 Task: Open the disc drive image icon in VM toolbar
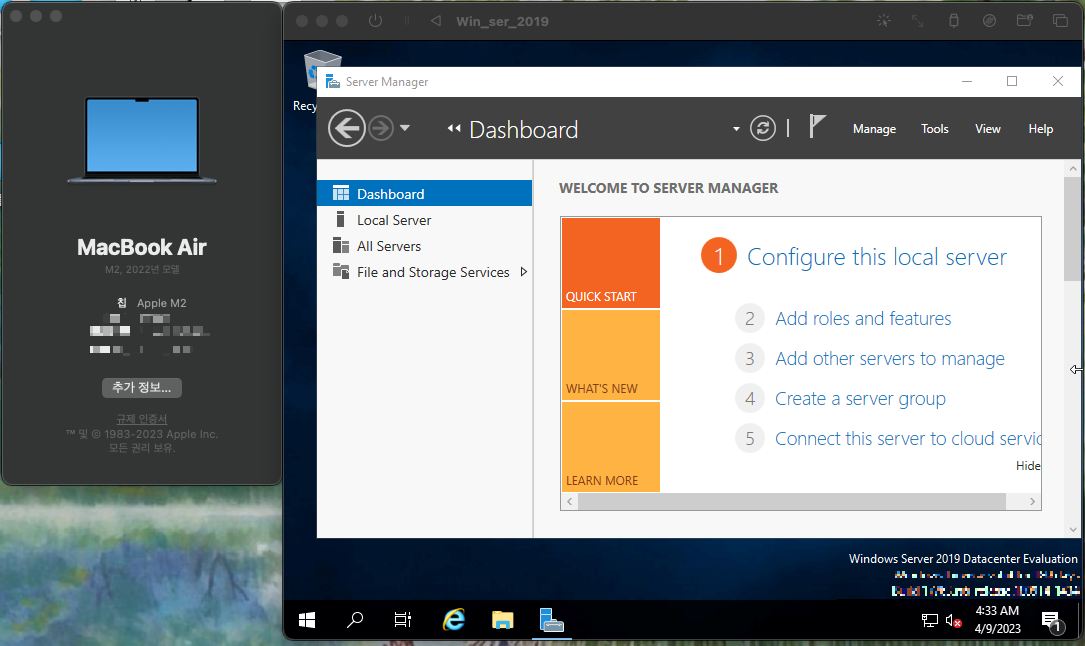990,21
